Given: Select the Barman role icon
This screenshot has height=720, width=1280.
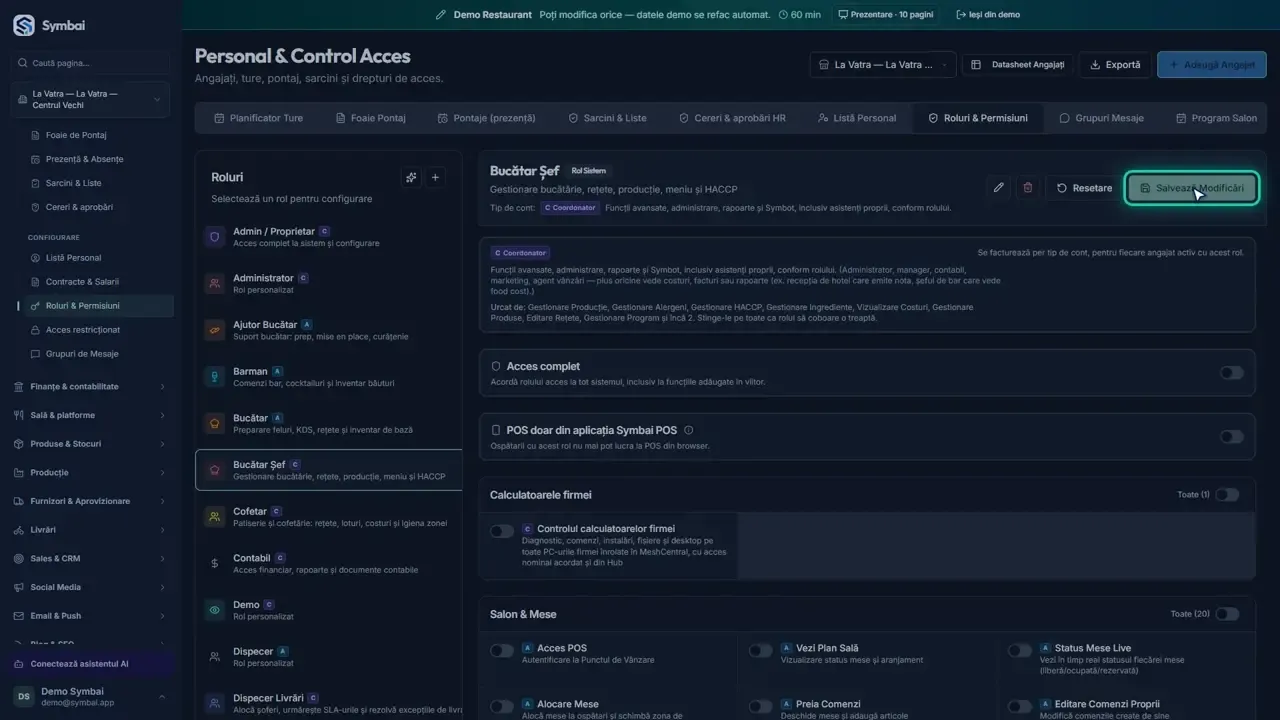Looking at the screenshot, I should pyautogui.click(x=214, y=376).
